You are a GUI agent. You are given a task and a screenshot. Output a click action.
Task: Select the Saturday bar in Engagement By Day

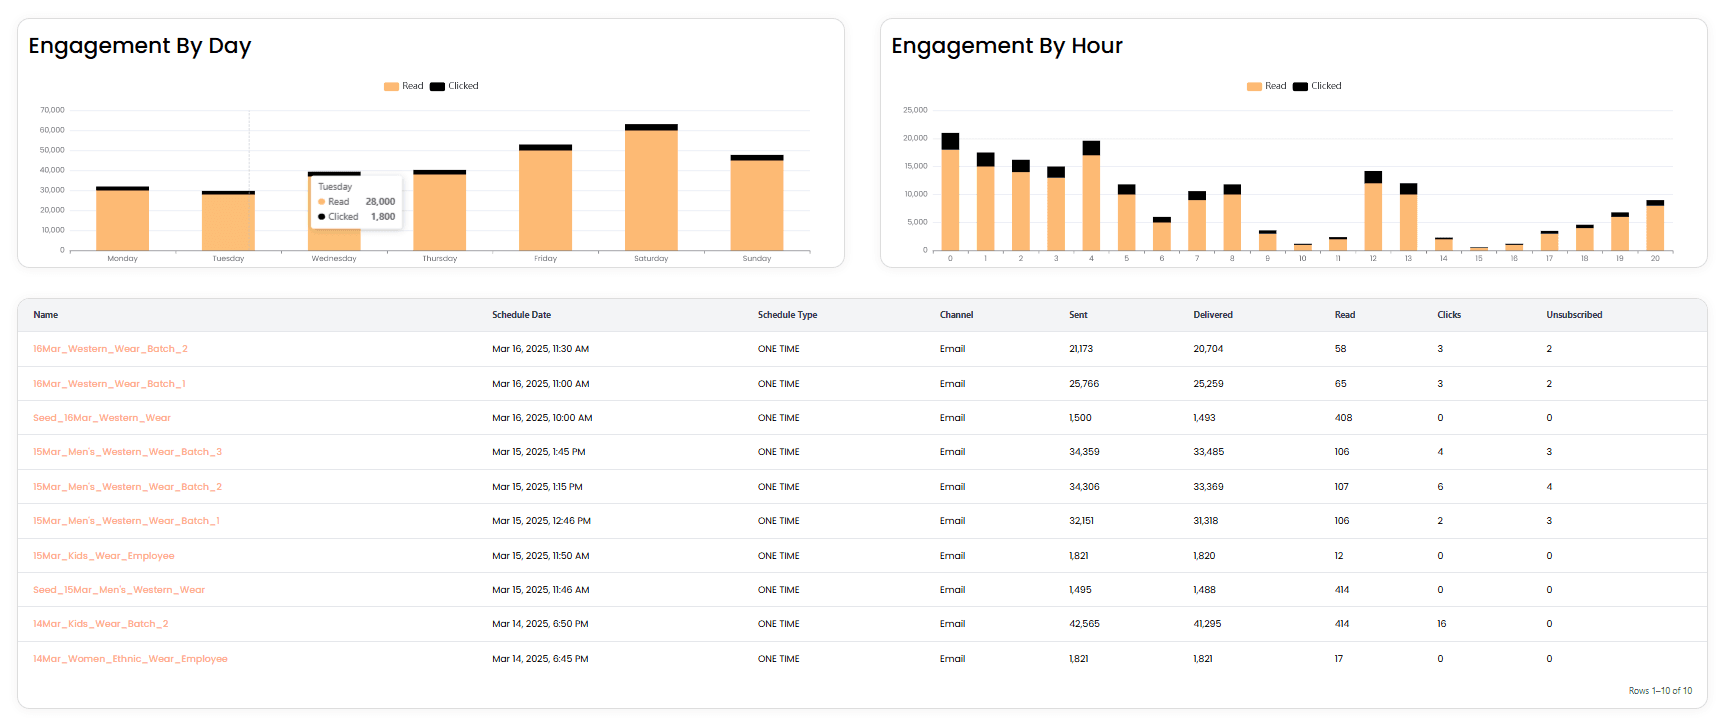651,190
